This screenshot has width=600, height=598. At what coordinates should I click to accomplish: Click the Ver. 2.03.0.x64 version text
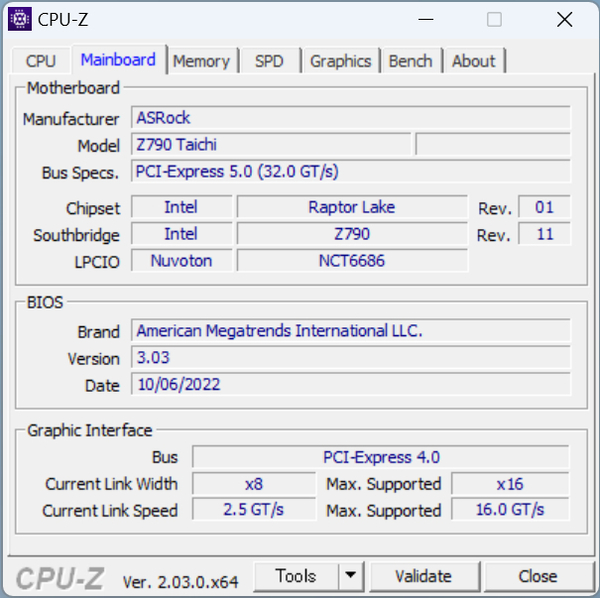click(181, 582)
